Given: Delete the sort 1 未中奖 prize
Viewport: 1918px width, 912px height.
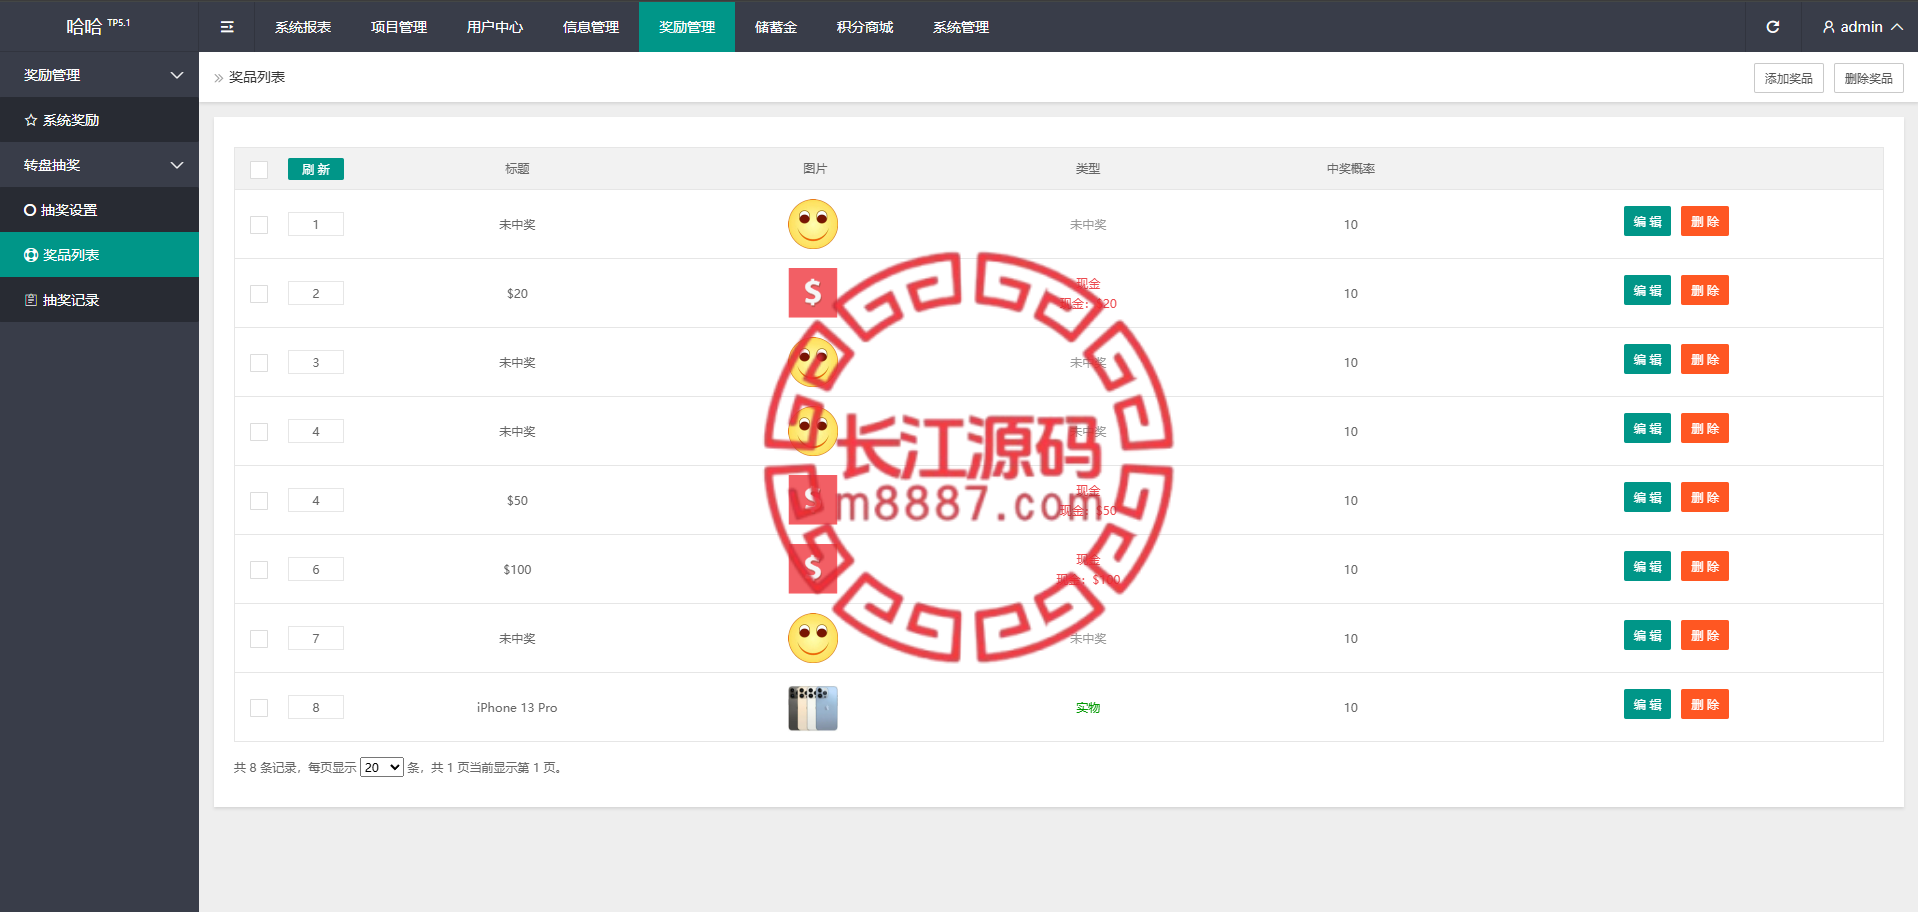Looking at the screenshot, I should click(x=1705, y=221).
